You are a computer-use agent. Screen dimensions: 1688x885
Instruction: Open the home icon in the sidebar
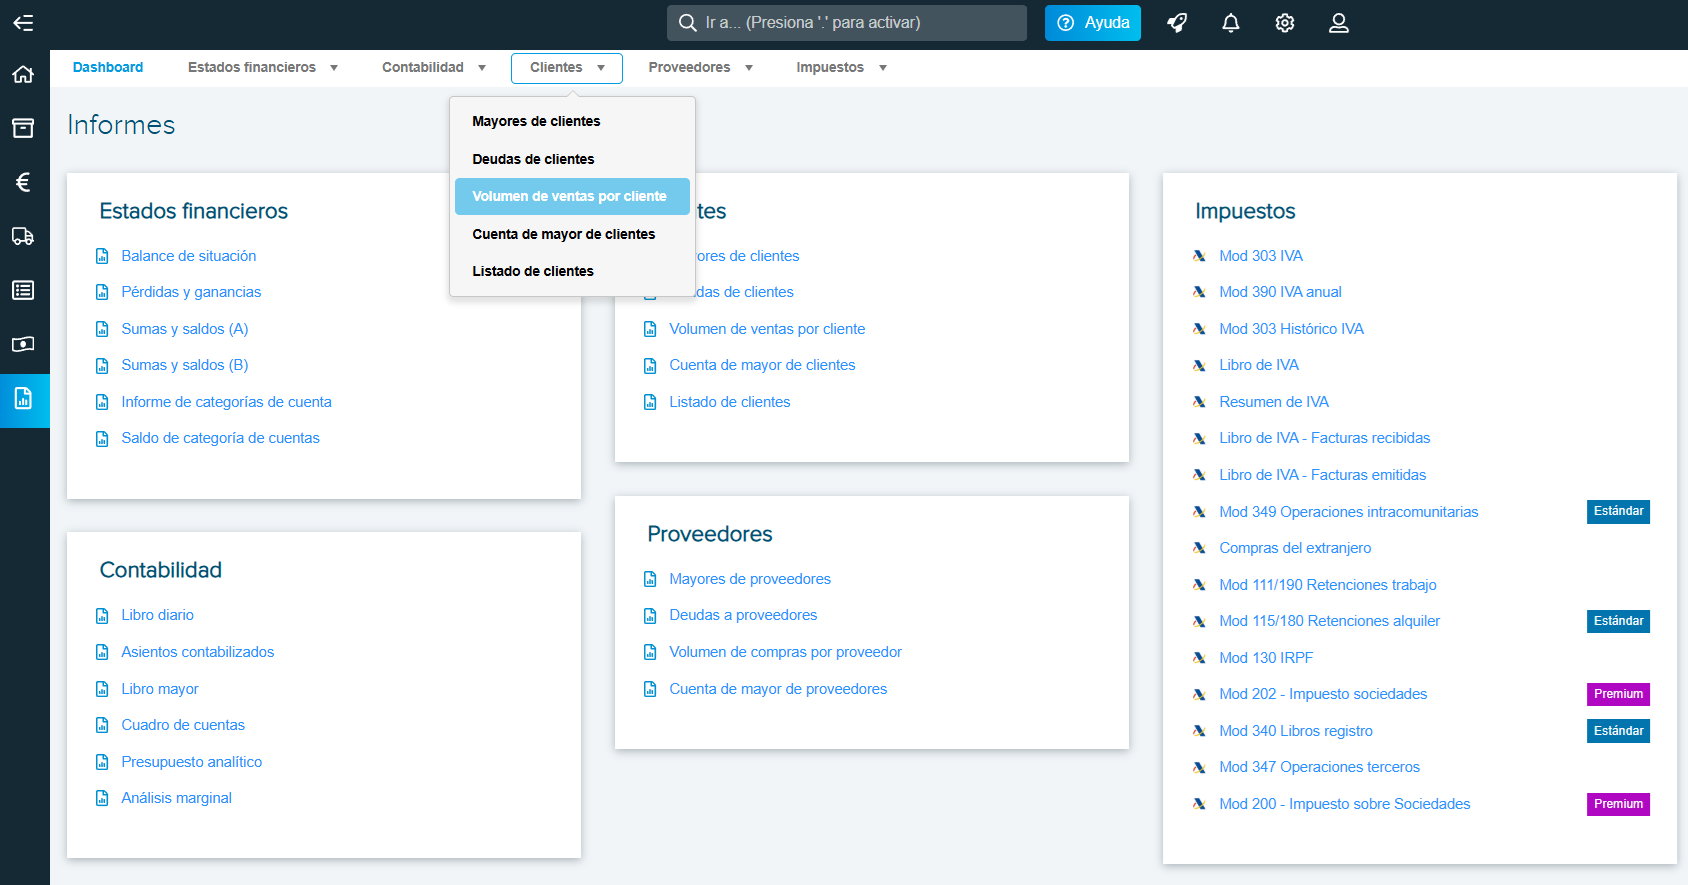23,75
